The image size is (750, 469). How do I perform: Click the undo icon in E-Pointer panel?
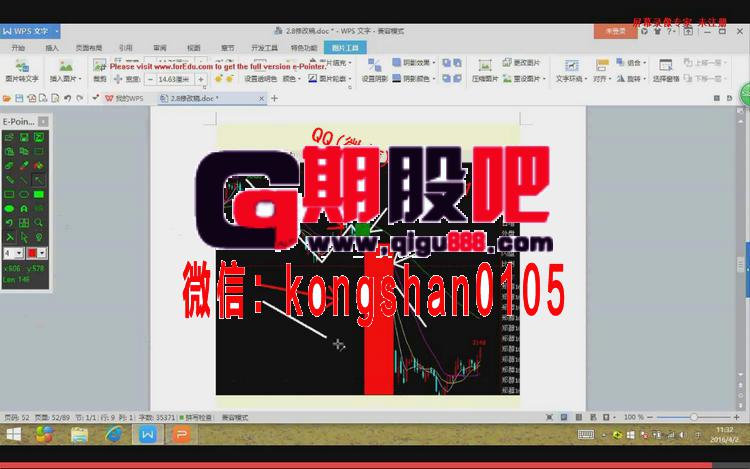9,223
